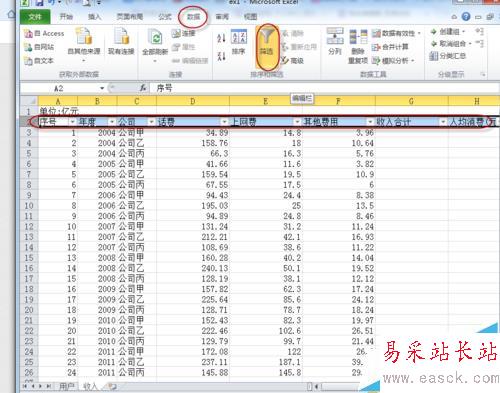
Task: Switch to the 用户 sheet tab
Action: 67,386
